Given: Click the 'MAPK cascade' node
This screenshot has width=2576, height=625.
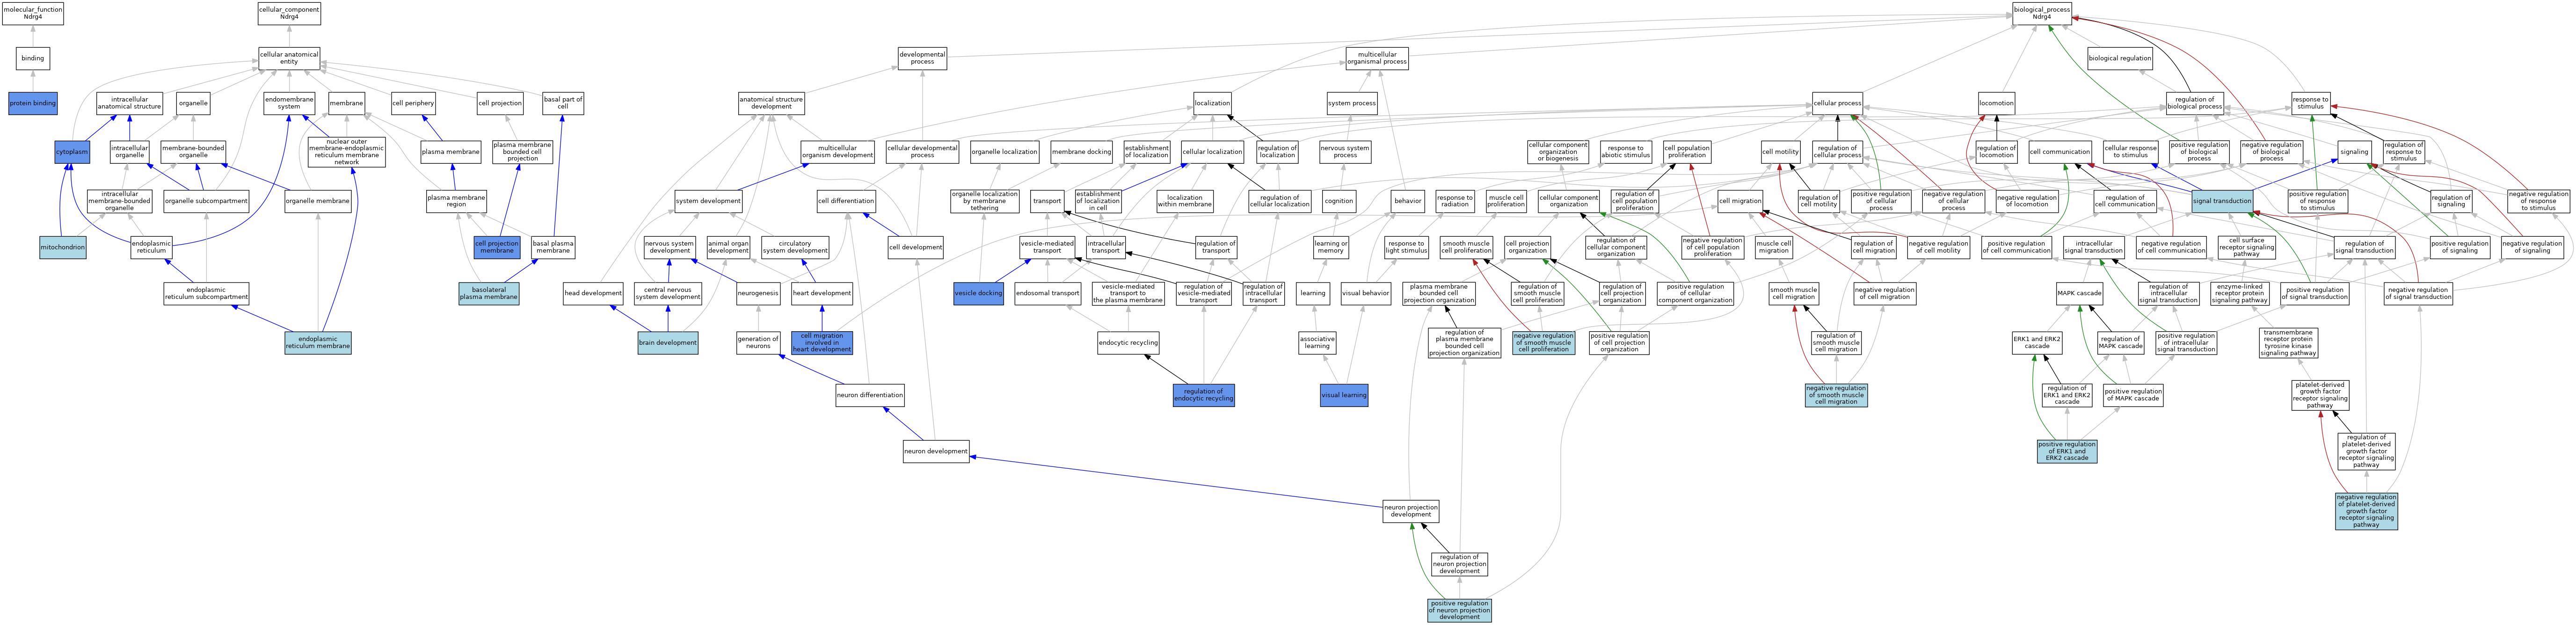Looking at the screenshot, I should [x=2079, y=293].
